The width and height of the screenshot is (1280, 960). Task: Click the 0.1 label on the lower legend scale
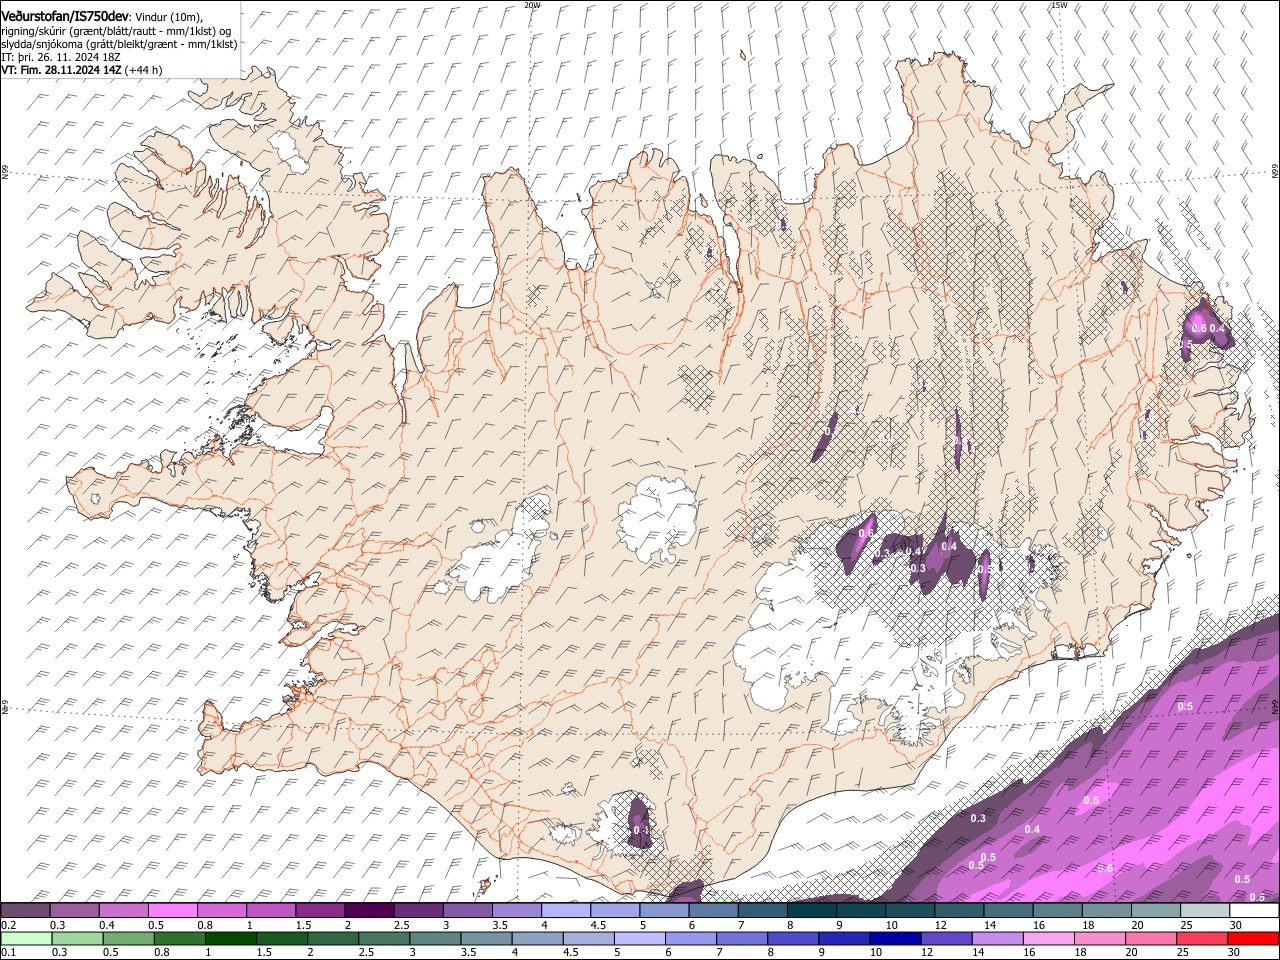[x=7, y=953]
